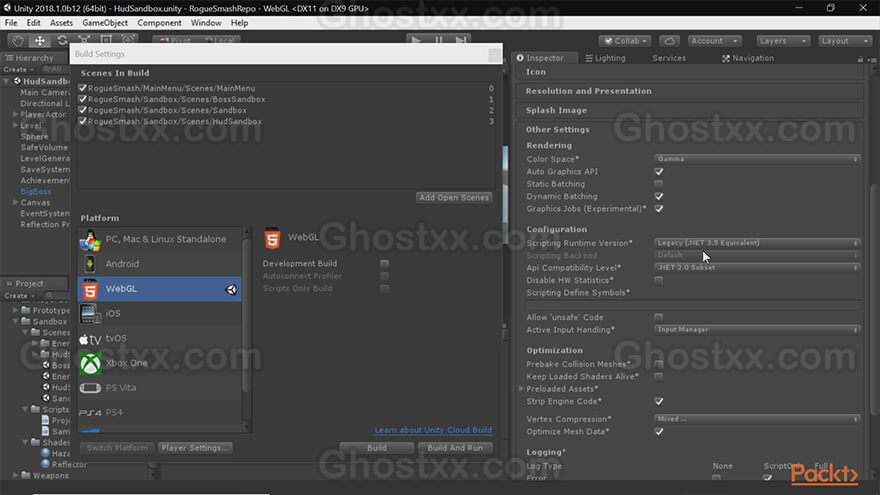
Task: Select the Rotate tool in toolbar
Action: pos(62,40)
